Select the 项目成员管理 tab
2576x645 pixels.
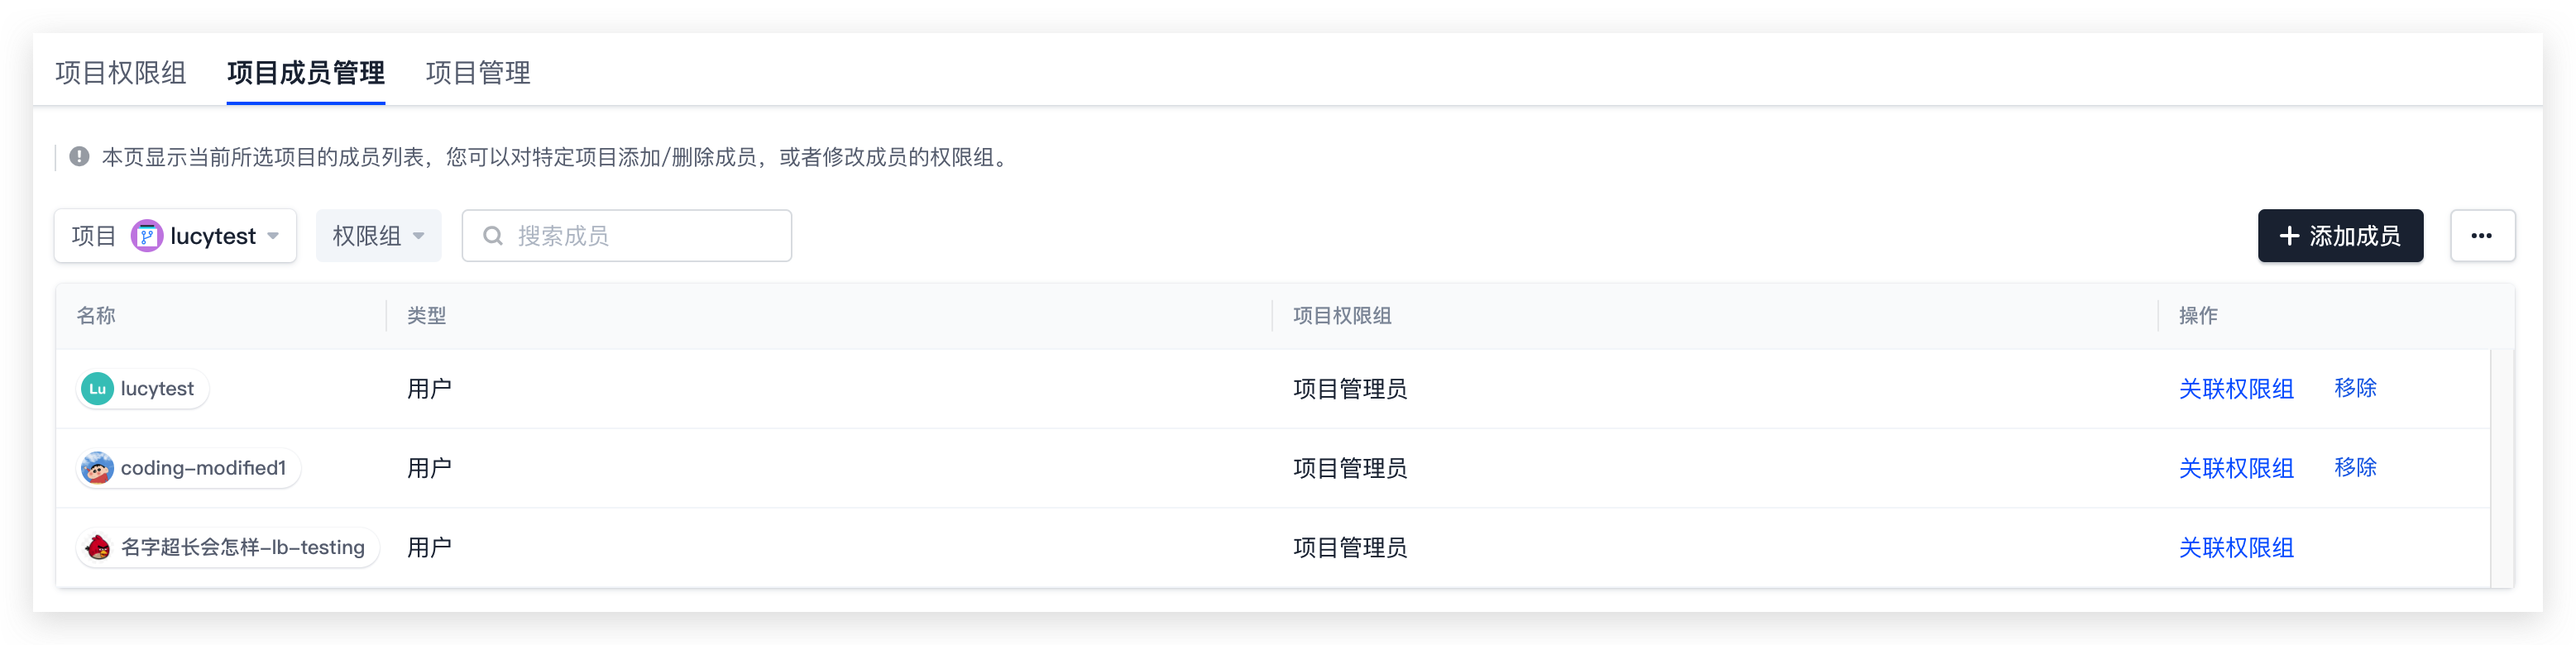(306, 72)
